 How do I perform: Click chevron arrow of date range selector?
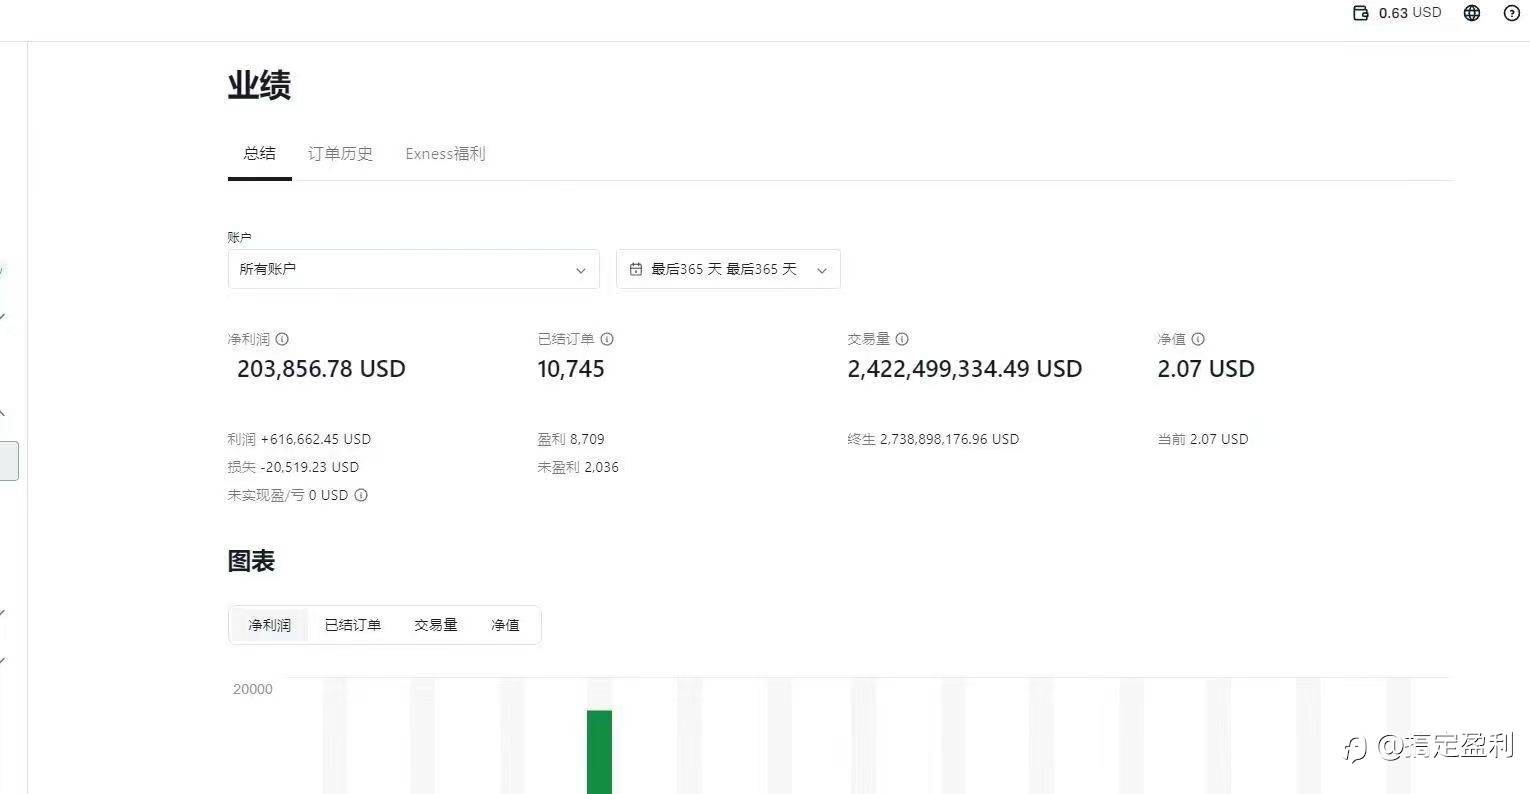point(822,270)
